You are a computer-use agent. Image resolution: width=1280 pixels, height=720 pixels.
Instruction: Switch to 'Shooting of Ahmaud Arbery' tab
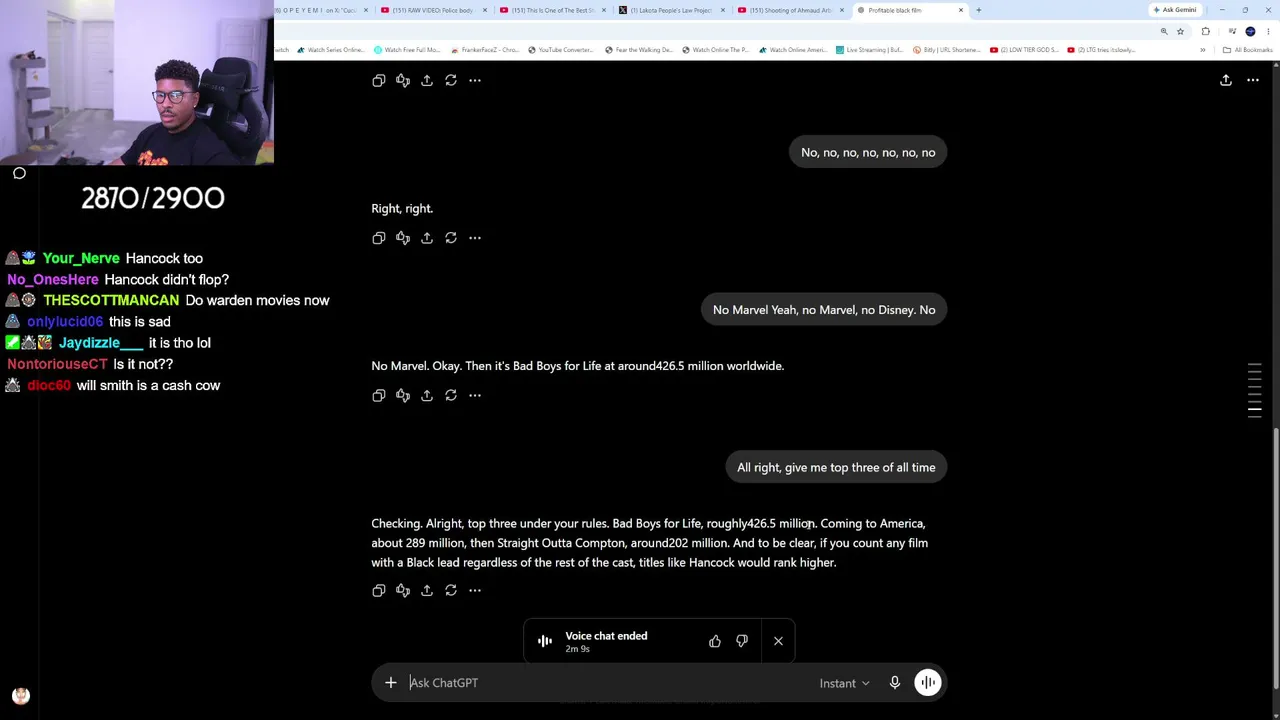click(x=790, y=10)
